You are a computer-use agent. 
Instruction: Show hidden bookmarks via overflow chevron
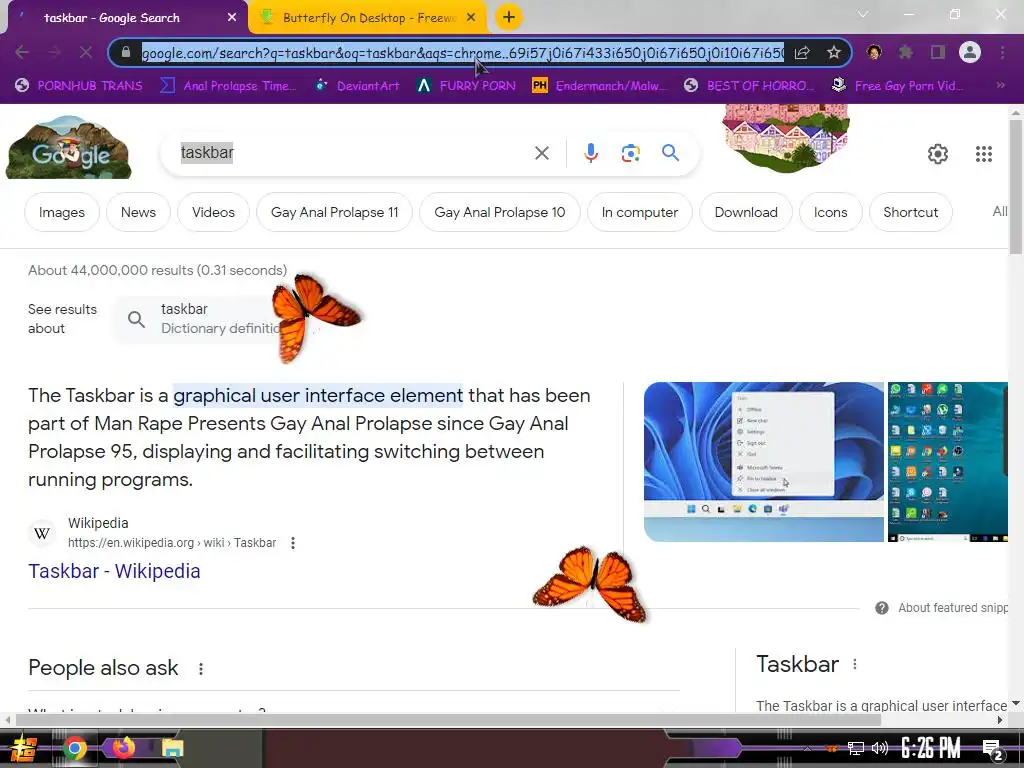tap(1000, 85)
